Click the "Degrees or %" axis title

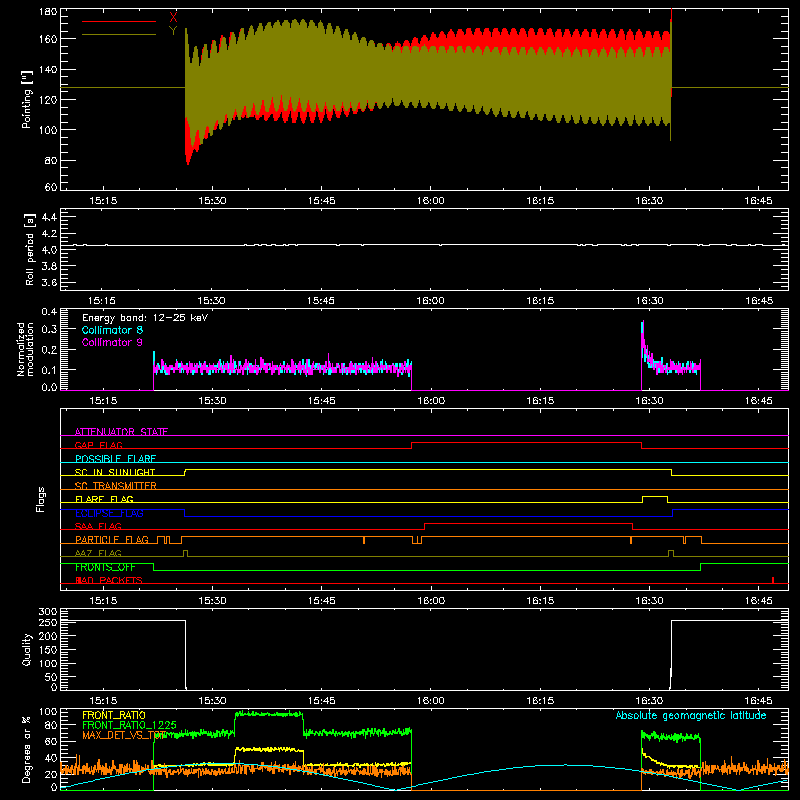click(27, 750)
